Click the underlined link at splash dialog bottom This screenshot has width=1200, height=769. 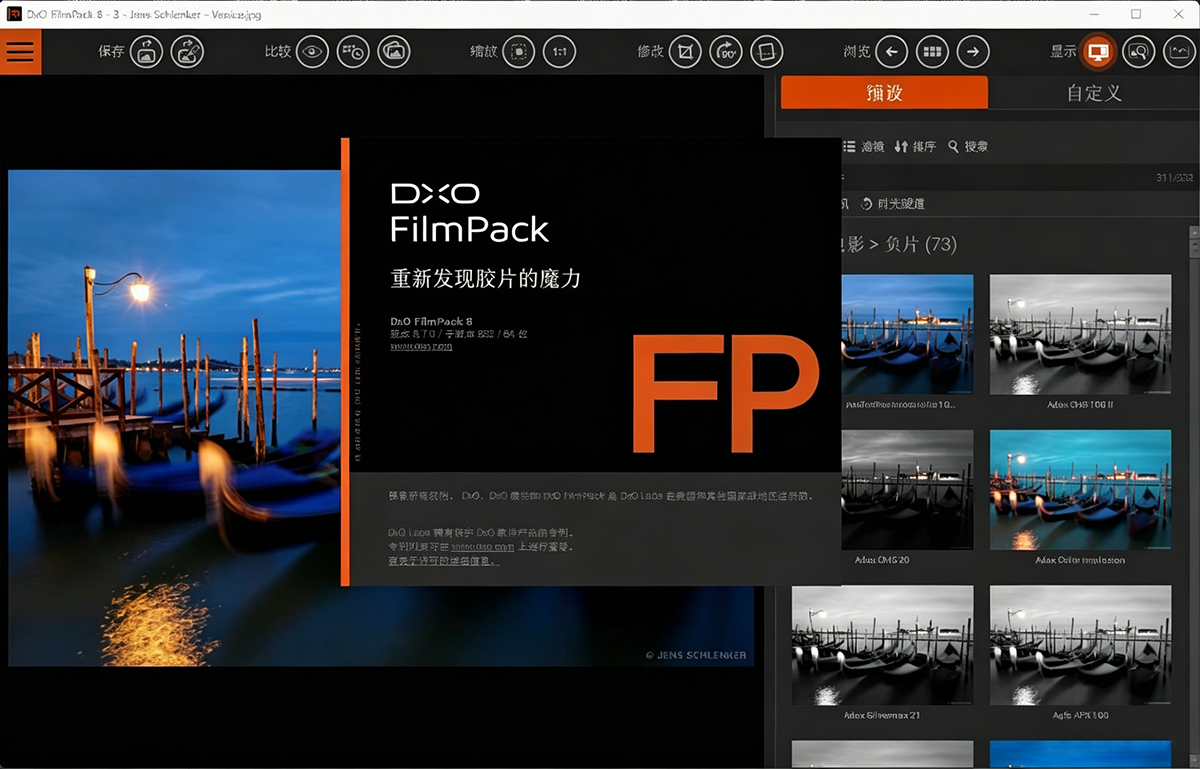444,561
